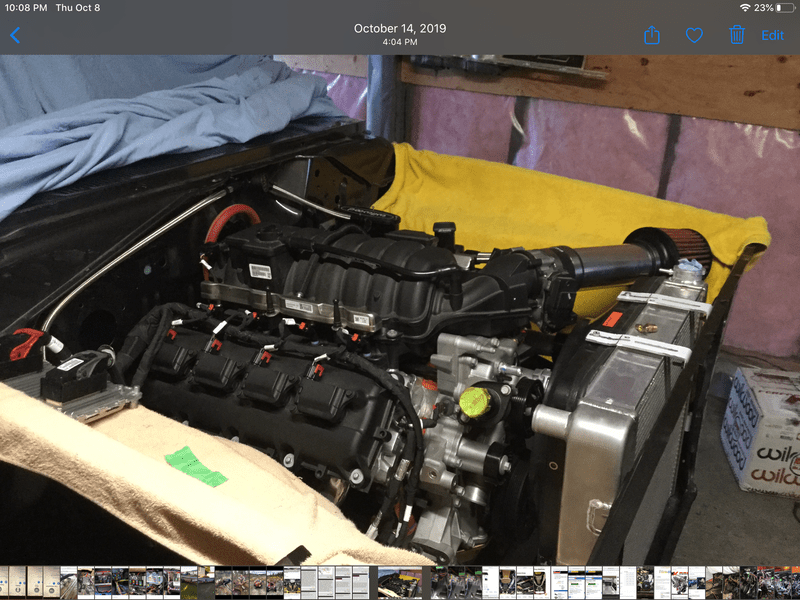Favorite this photo with the heart icon
800x600 pixels.
694,35
